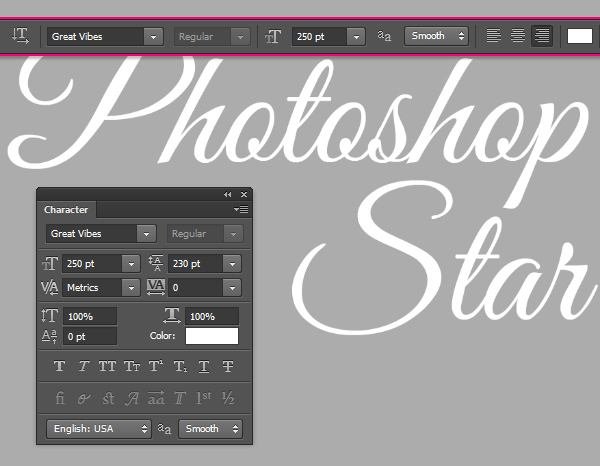Toggle Faux Italic in Character panel
The image size is (600, 466).
point(83,366)
